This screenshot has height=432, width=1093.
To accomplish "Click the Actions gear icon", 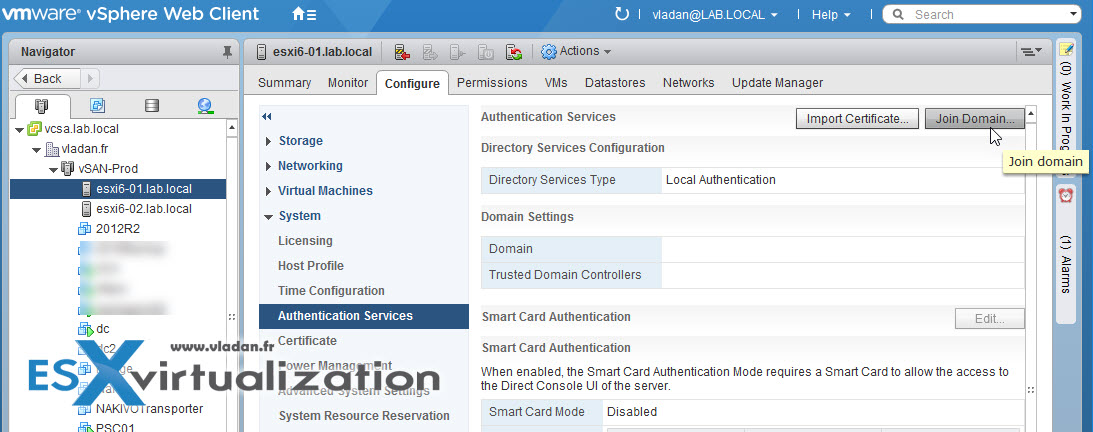I will pyautogui.click(x=549, y=52).
